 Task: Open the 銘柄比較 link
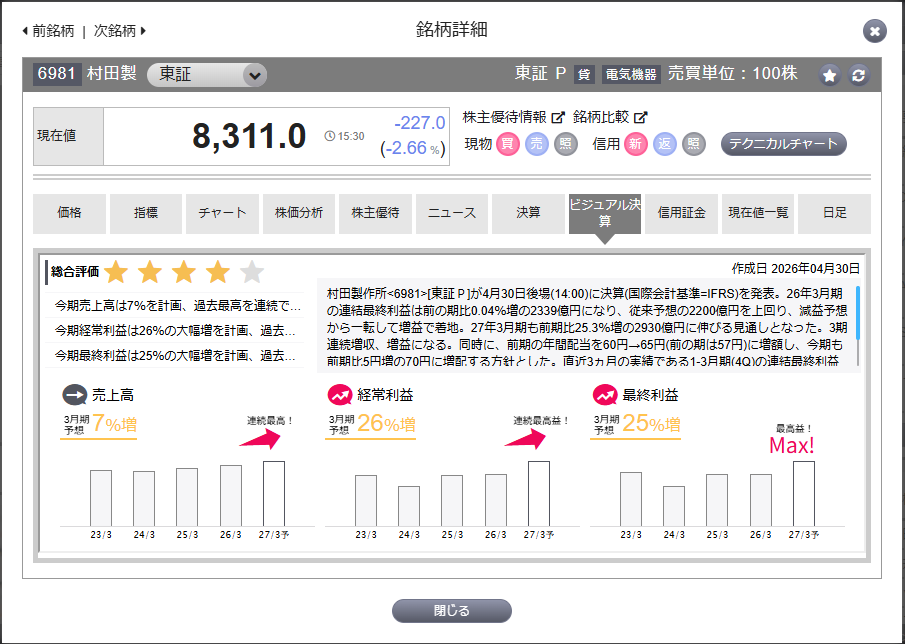(x=601, y=117)
